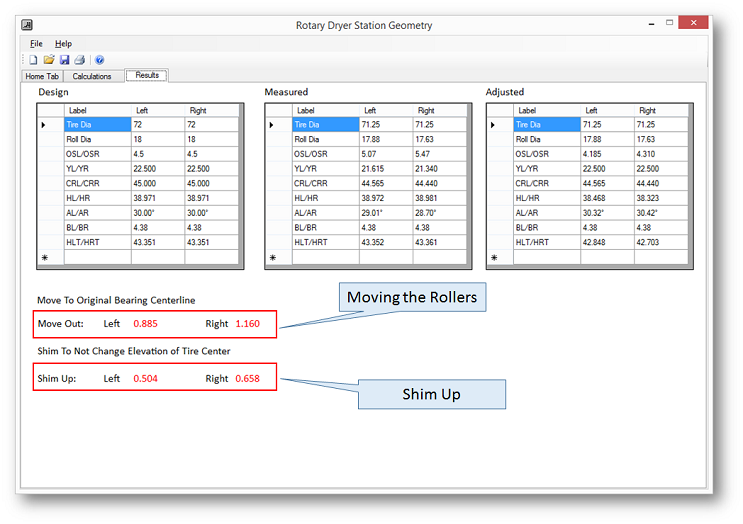
Task: Click Adjusted AL/AR right value 30.42°
Action: click(x=661, y=213)
